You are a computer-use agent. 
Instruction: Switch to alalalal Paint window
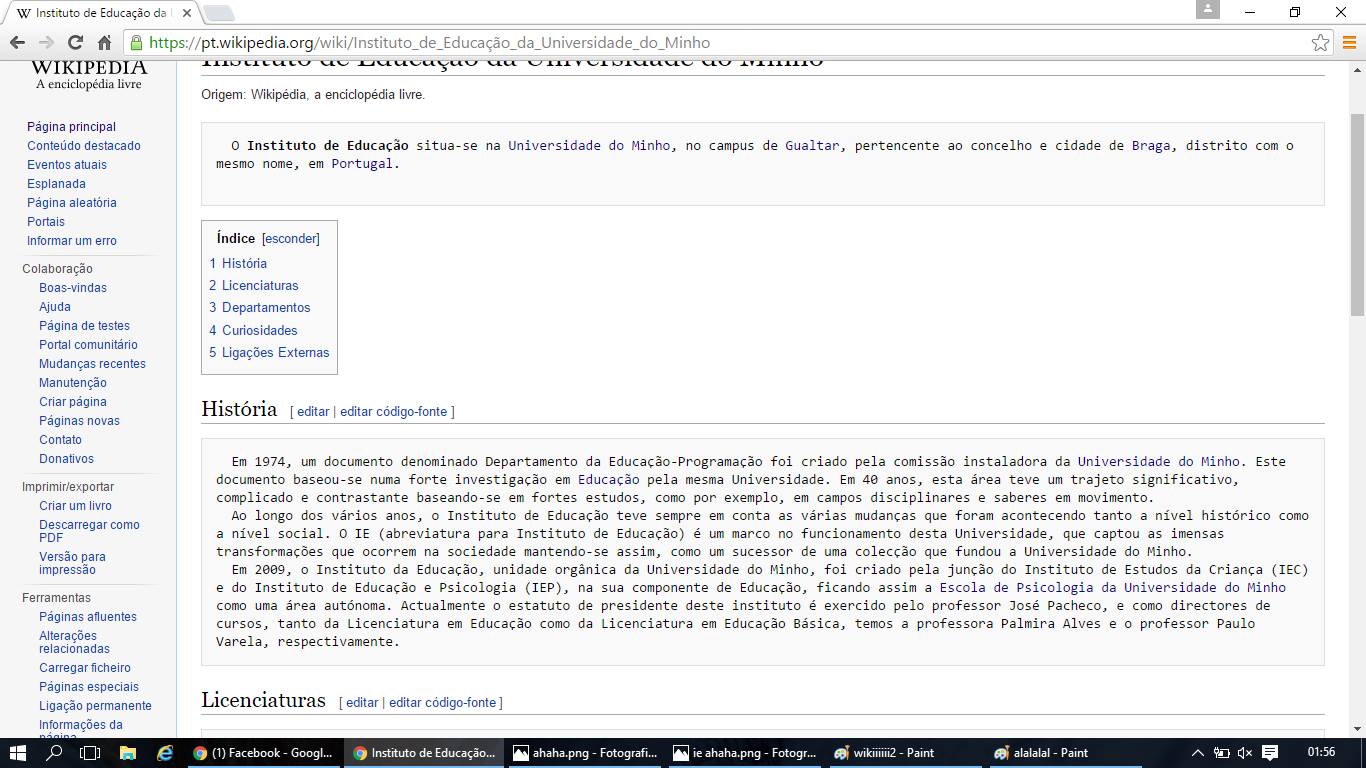1064,753
